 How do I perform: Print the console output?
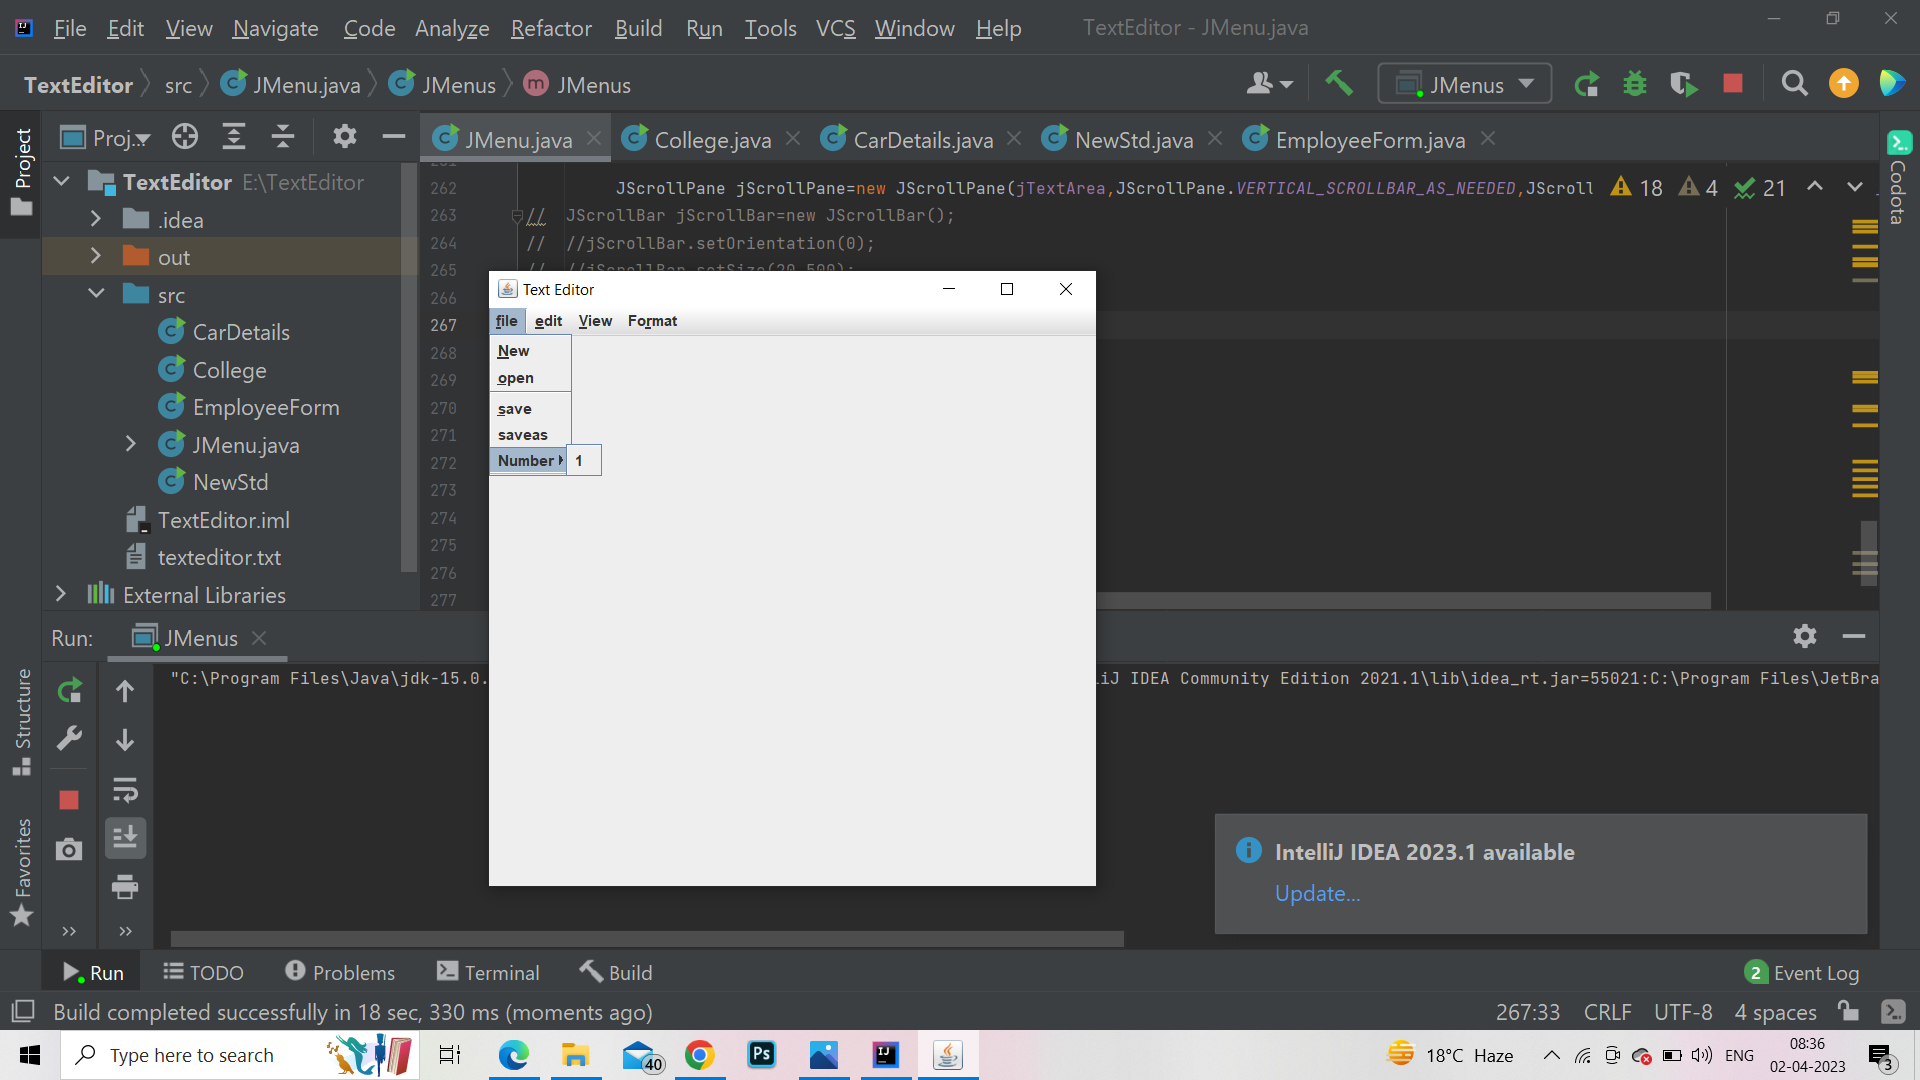coord(125,887)
